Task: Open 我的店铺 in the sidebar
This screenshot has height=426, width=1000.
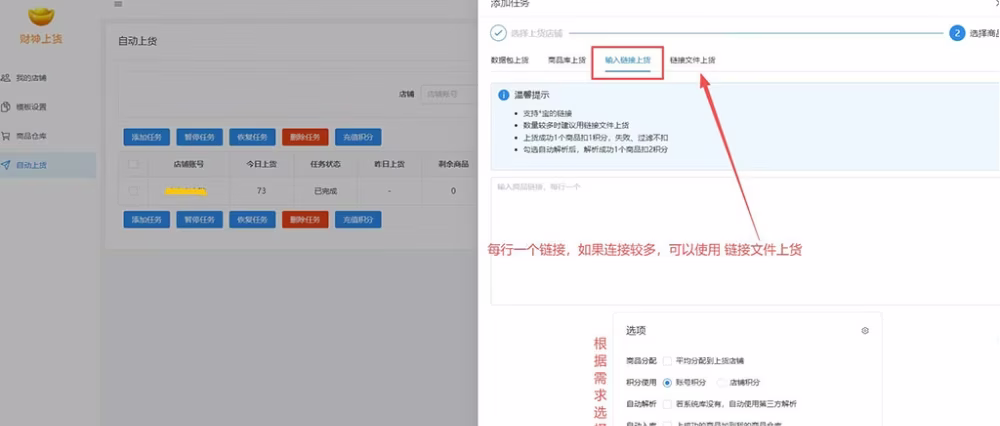Action: (x=30, y=77)
